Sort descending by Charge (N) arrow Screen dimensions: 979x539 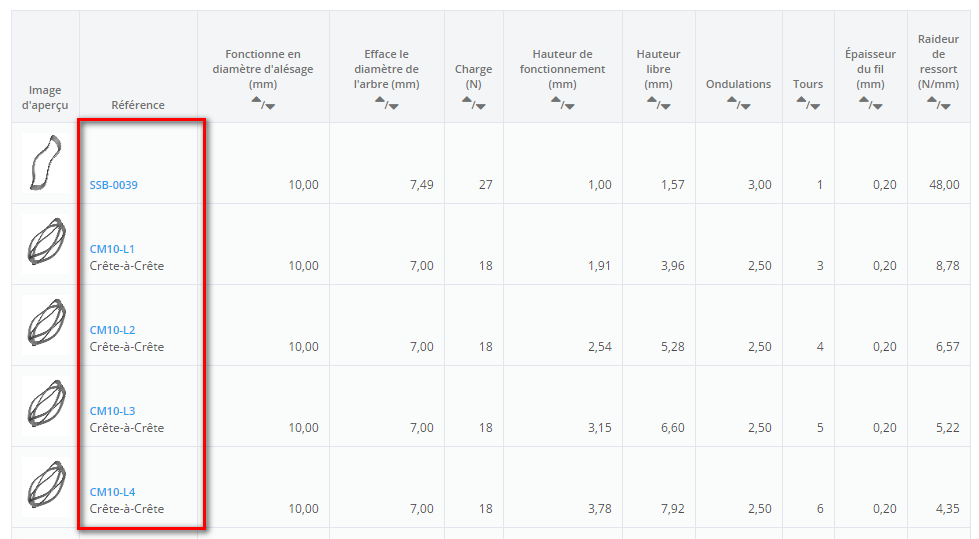pyautogui.click(x=480, y=106)
